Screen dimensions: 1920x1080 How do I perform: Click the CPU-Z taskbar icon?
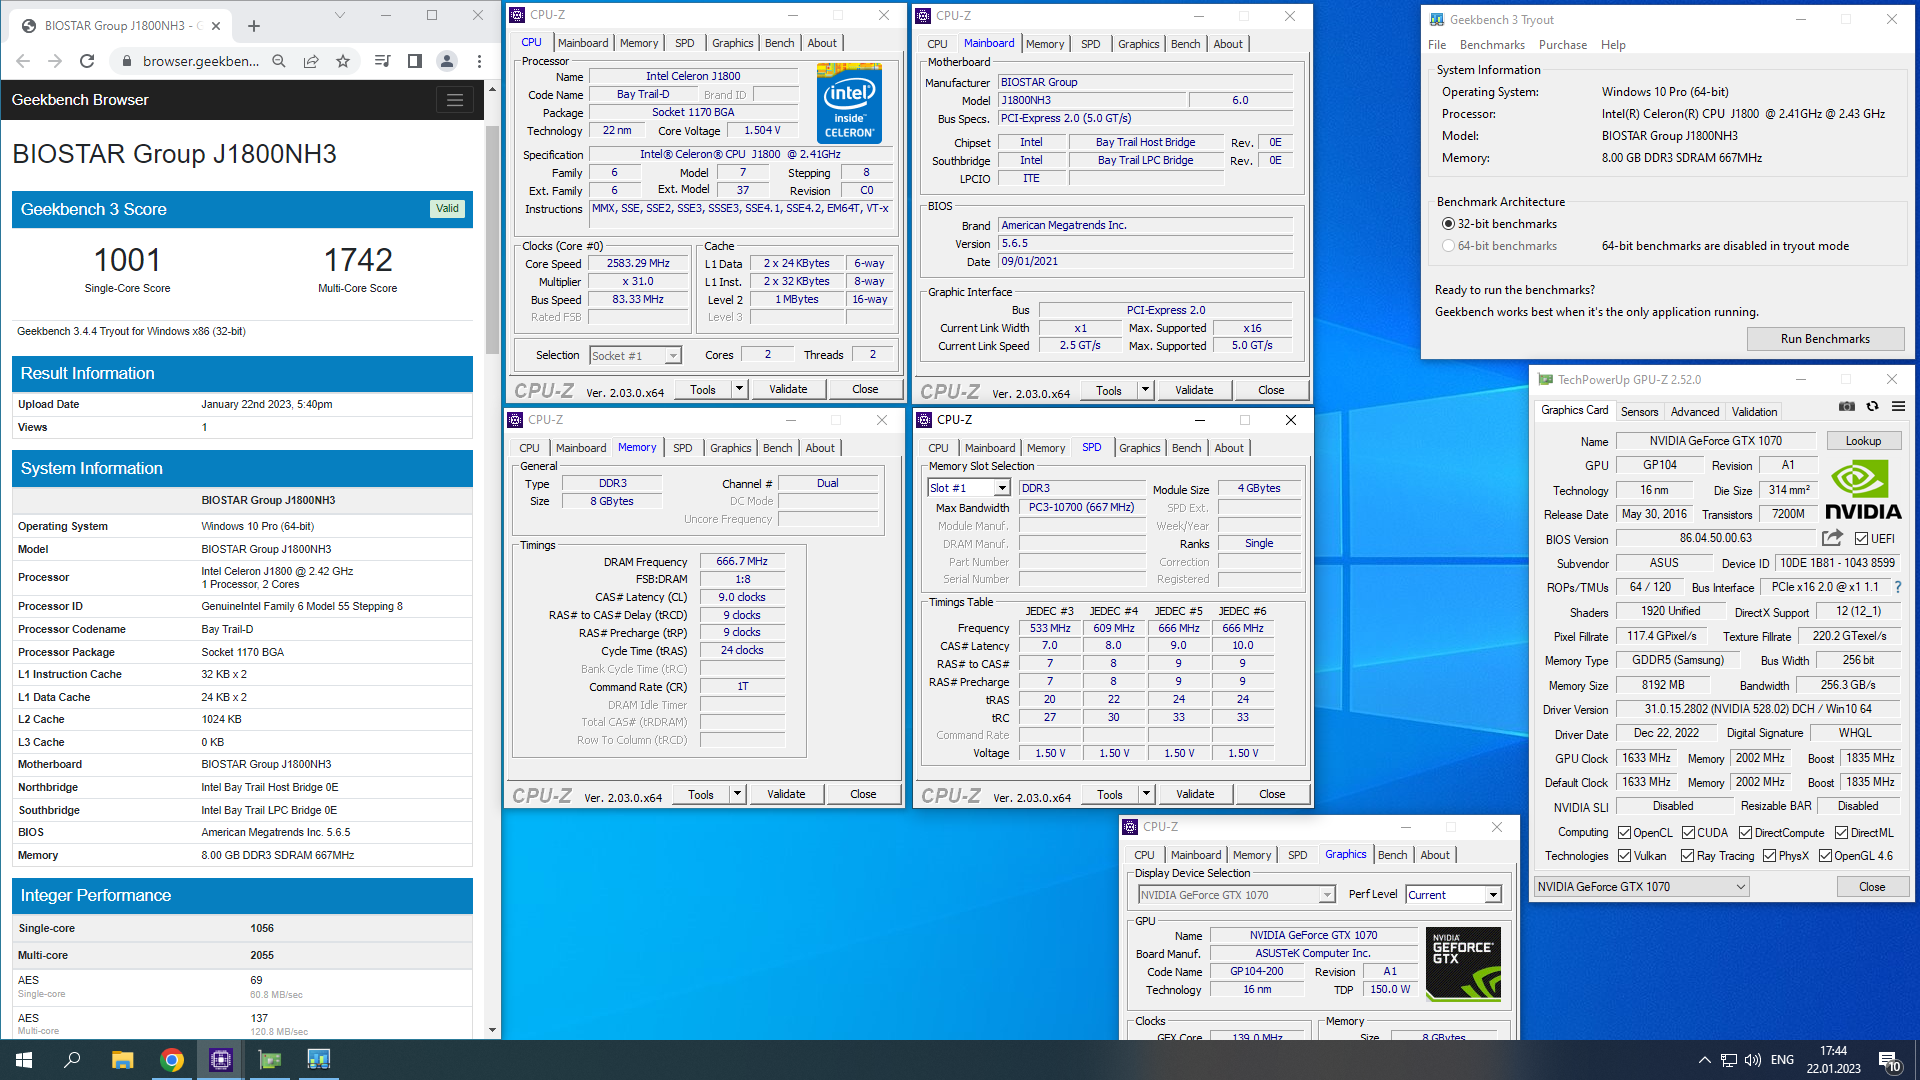tap(221, 1060)
